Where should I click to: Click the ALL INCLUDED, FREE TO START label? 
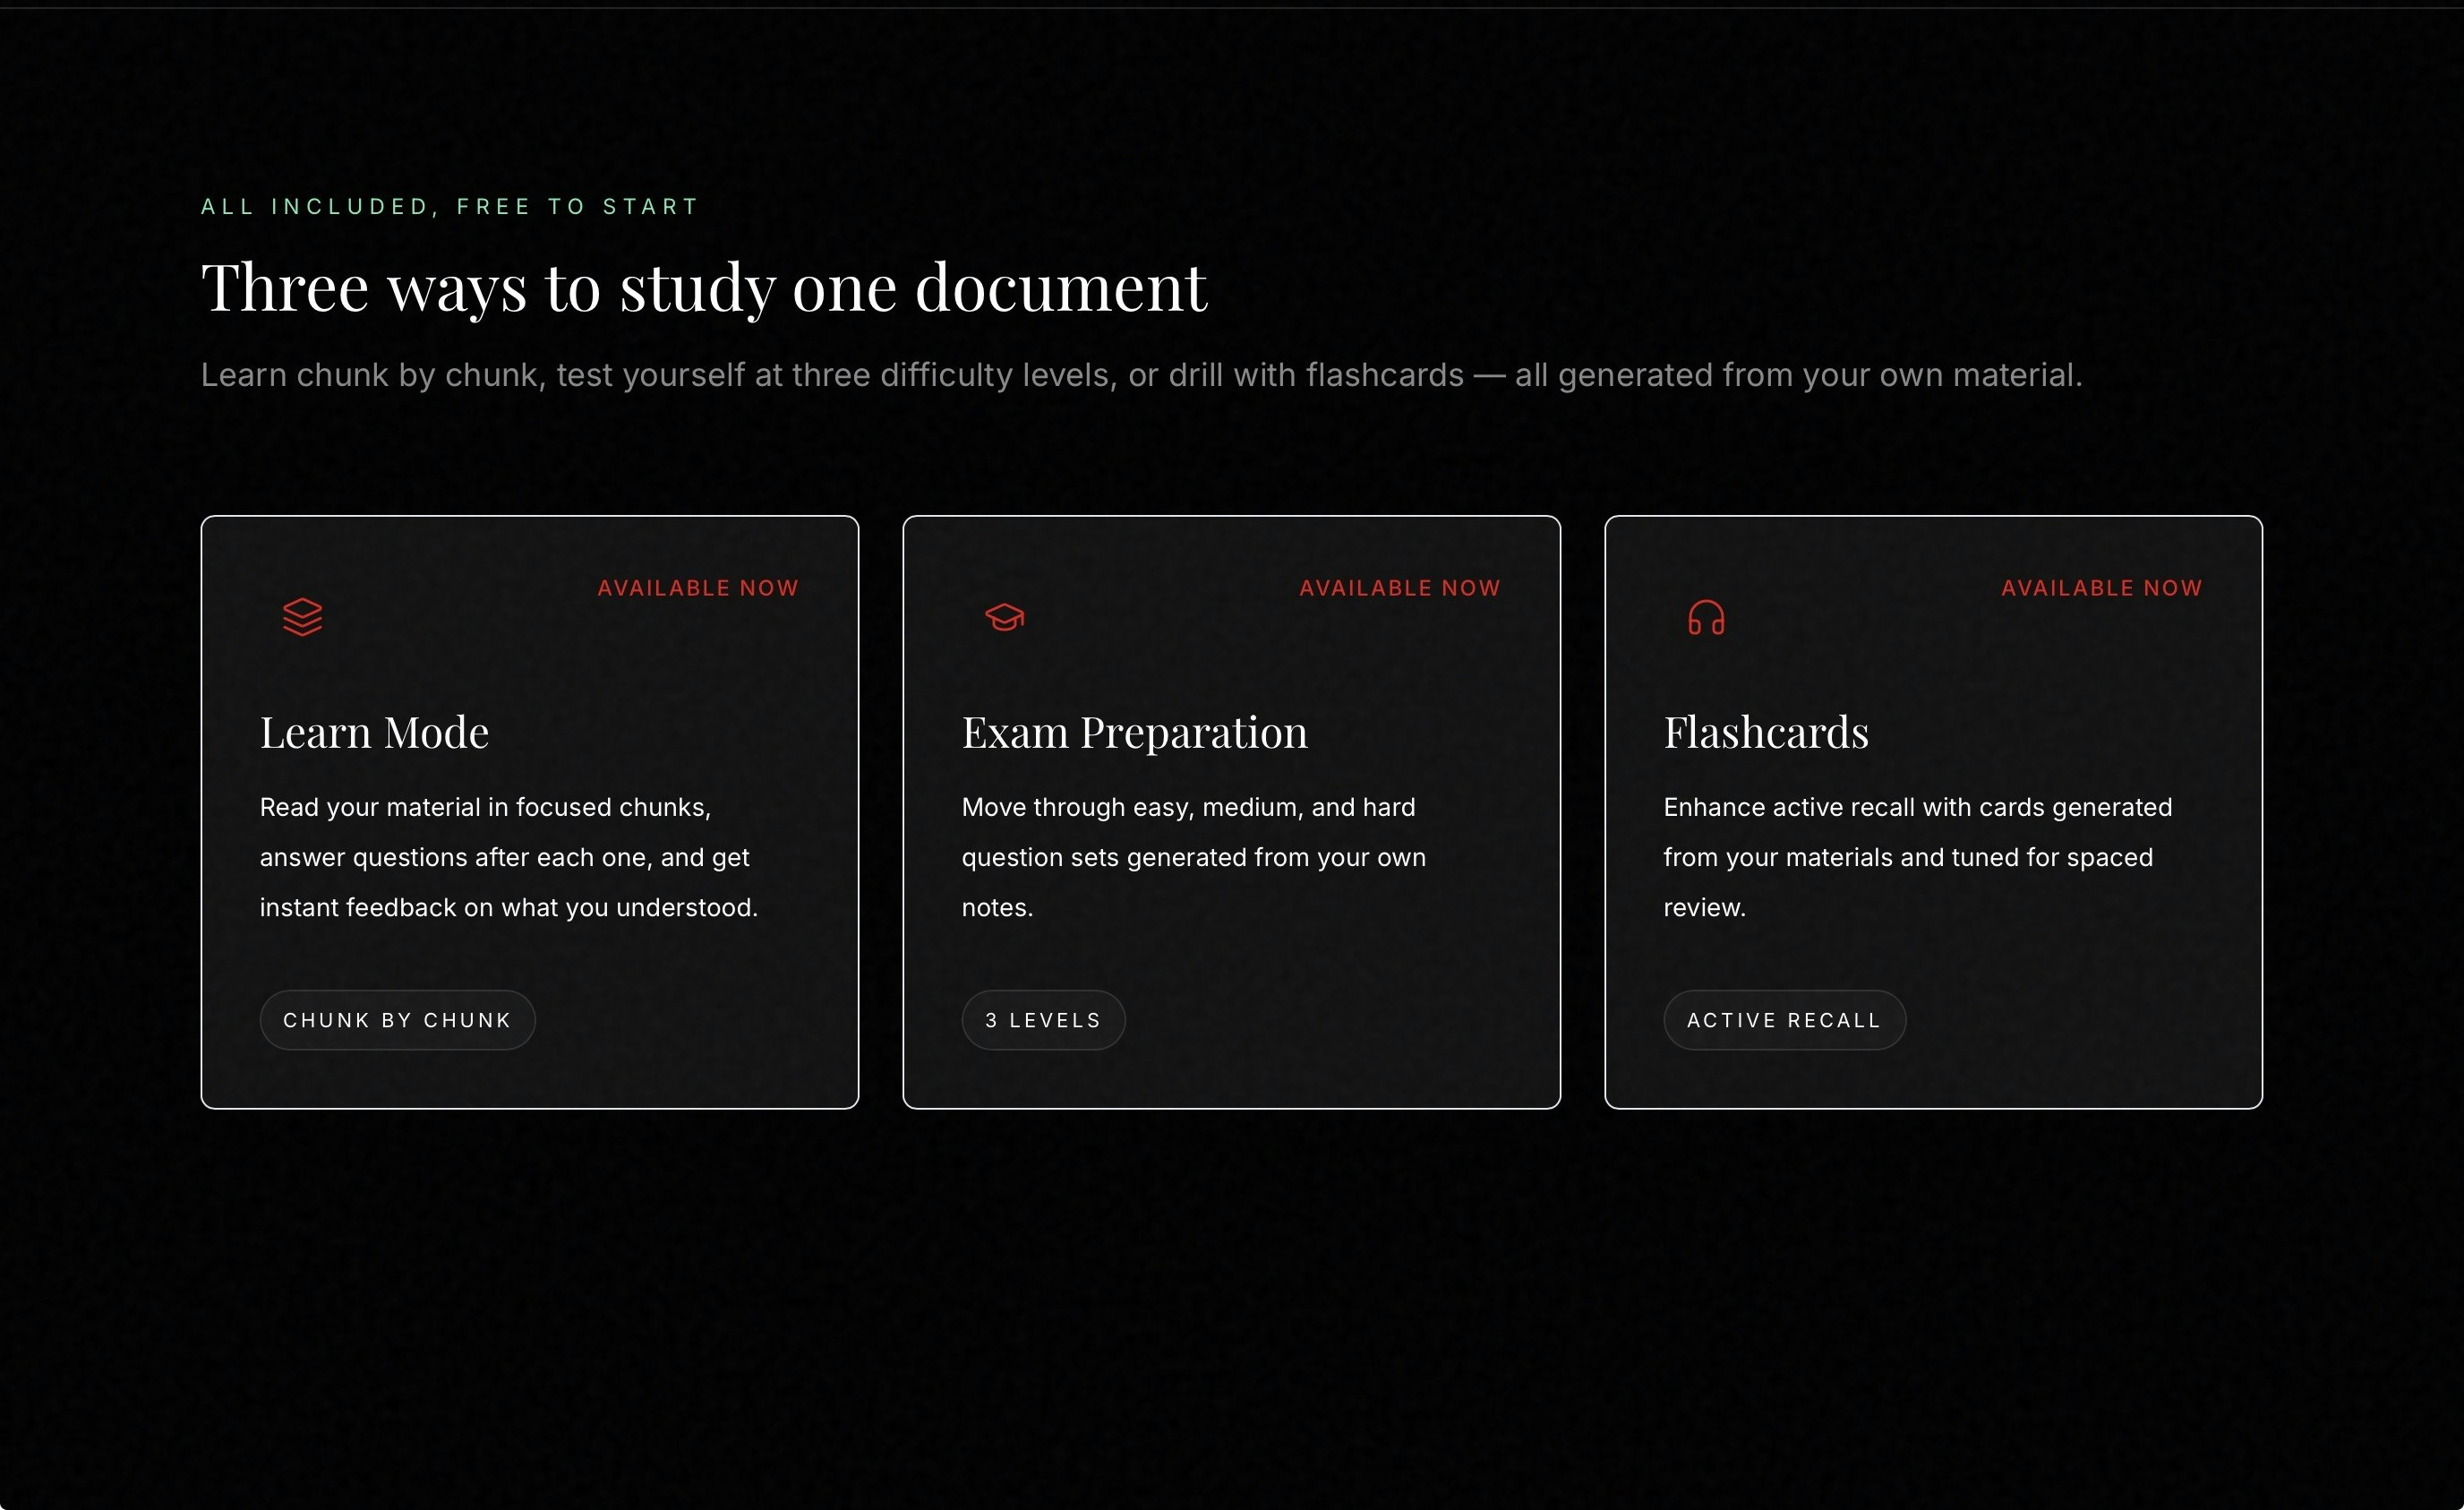click(449, 206)
